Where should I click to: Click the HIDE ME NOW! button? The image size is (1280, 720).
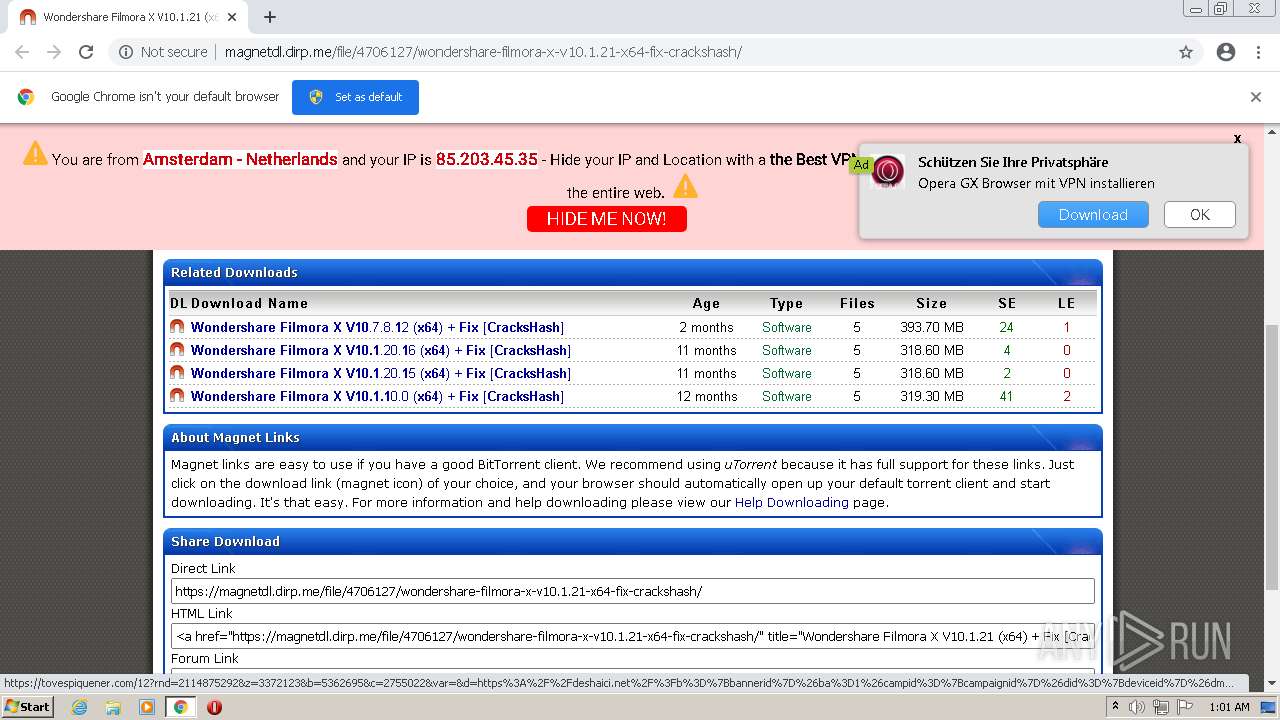pos(607,219)
